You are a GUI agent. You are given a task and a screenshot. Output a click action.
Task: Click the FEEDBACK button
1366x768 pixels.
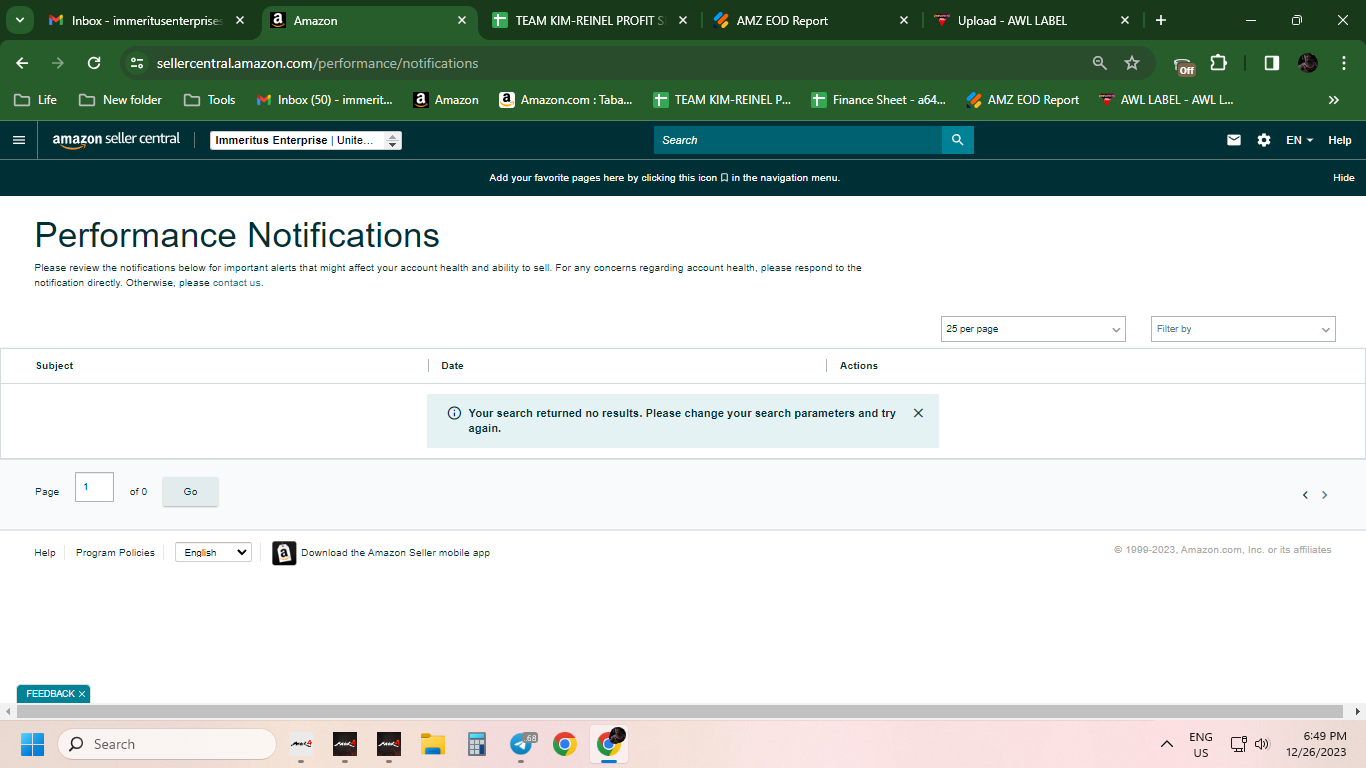(50, 694)
